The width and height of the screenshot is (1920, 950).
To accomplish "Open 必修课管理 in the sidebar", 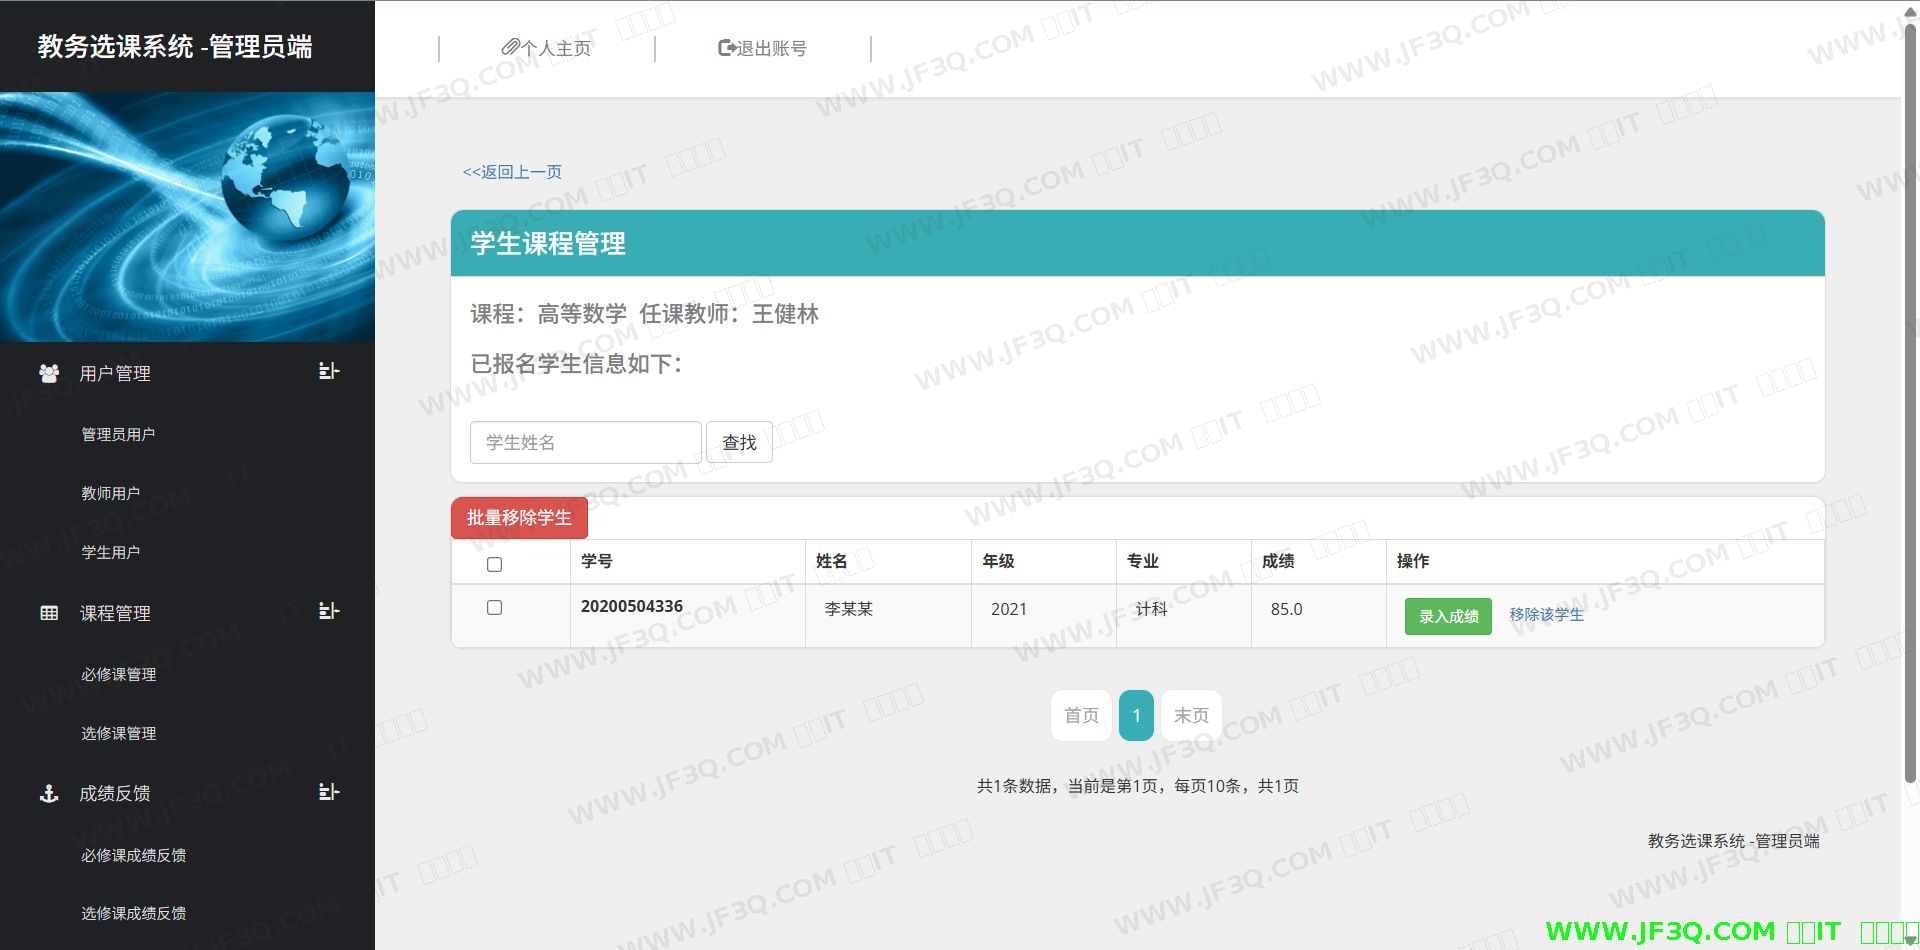I will [118, 674].
